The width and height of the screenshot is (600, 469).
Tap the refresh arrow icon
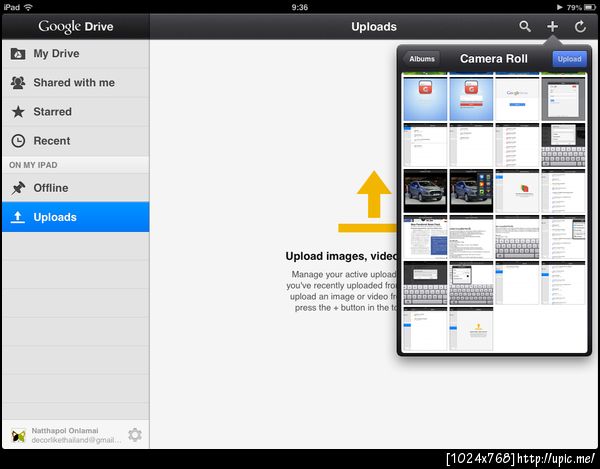580,26
